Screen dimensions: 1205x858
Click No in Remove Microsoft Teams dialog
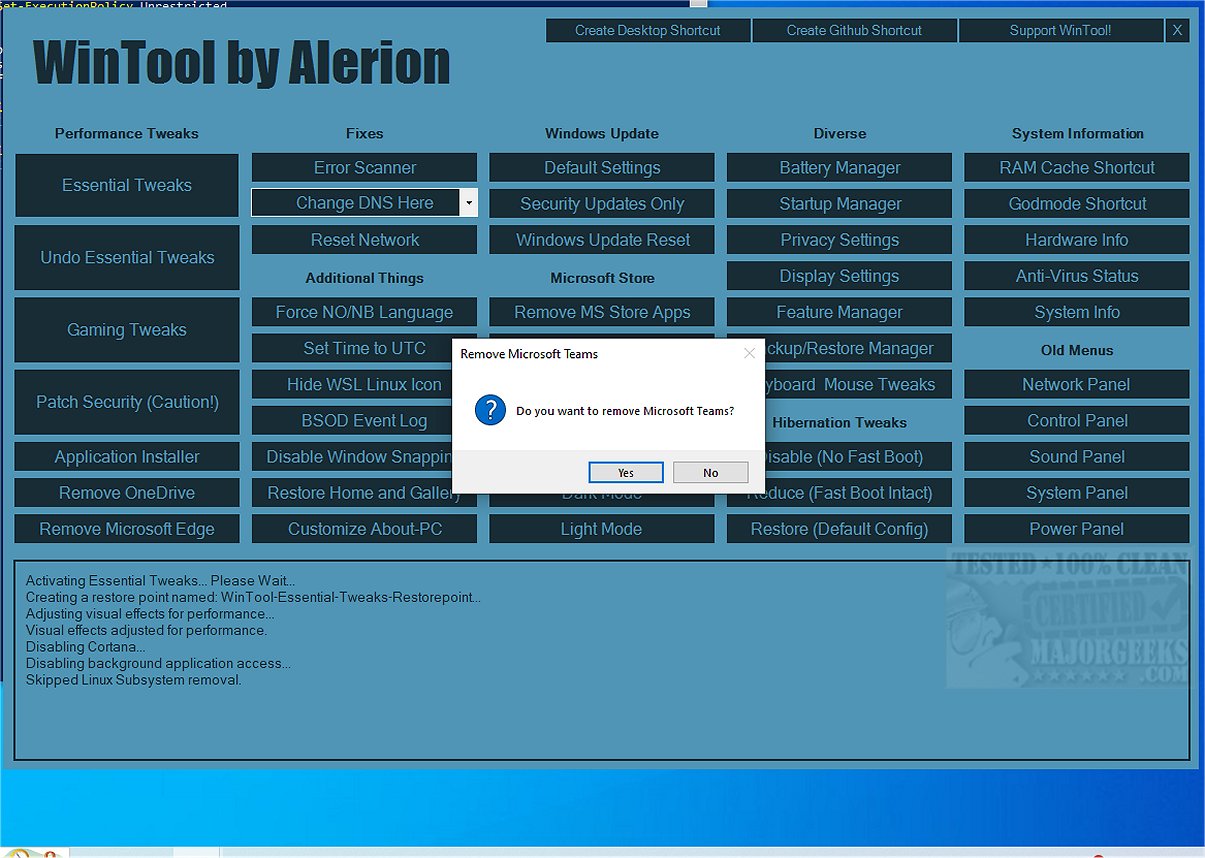(x=710, y=472)
